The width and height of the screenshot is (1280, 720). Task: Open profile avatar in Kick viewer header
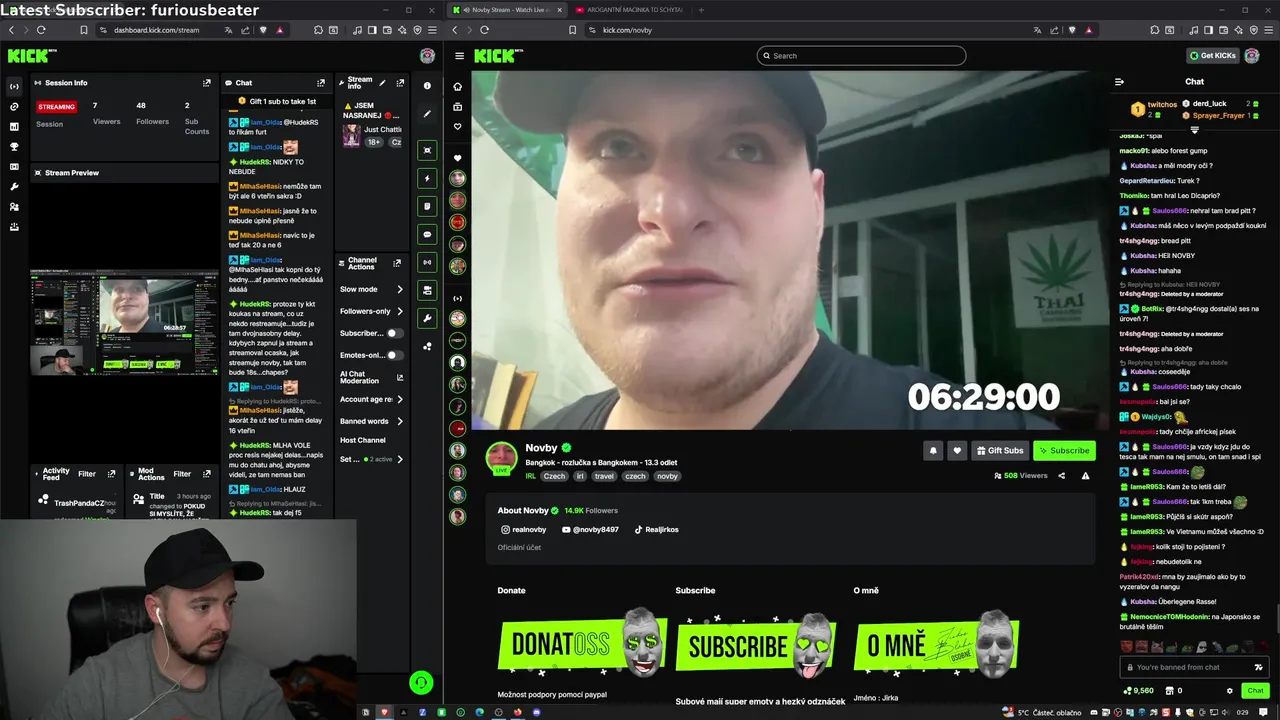(x=1252, y=56)
